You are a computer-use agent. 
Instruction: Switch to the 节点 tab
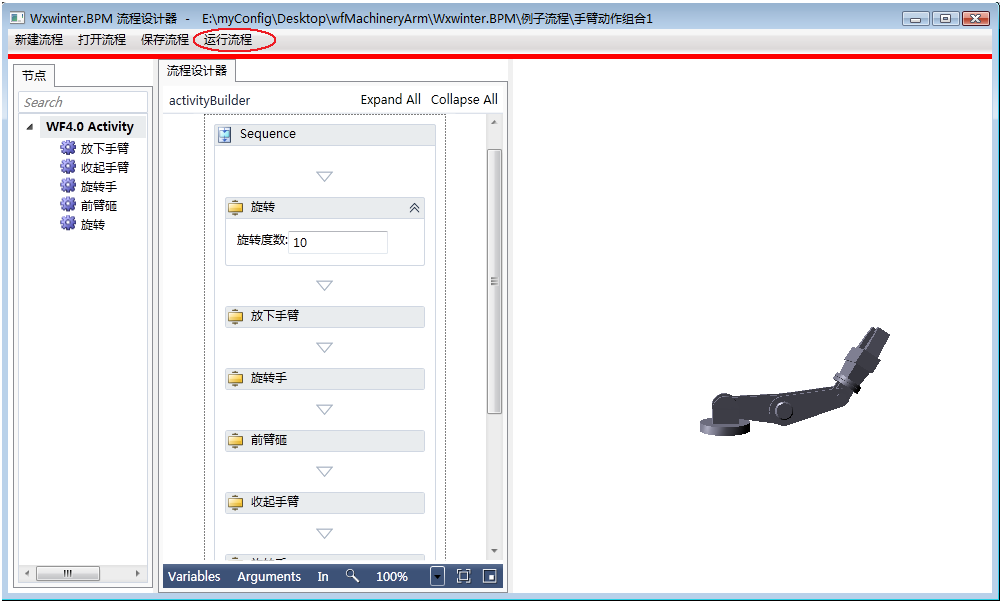35,75
